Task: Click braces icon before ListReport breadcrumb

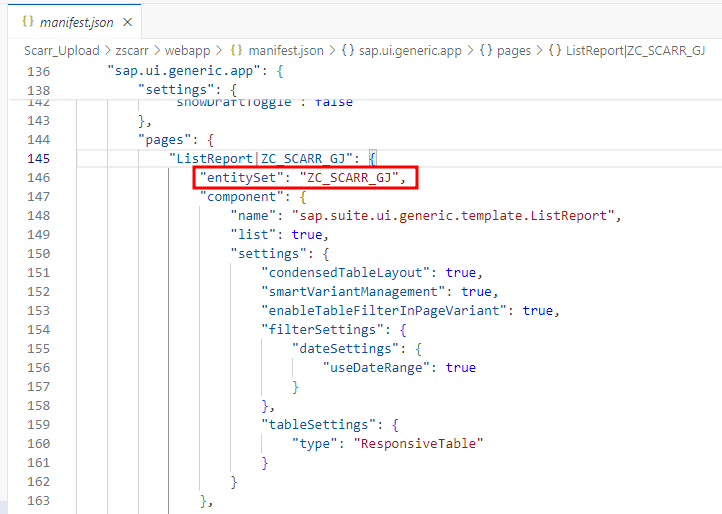Action: point(555,50)
